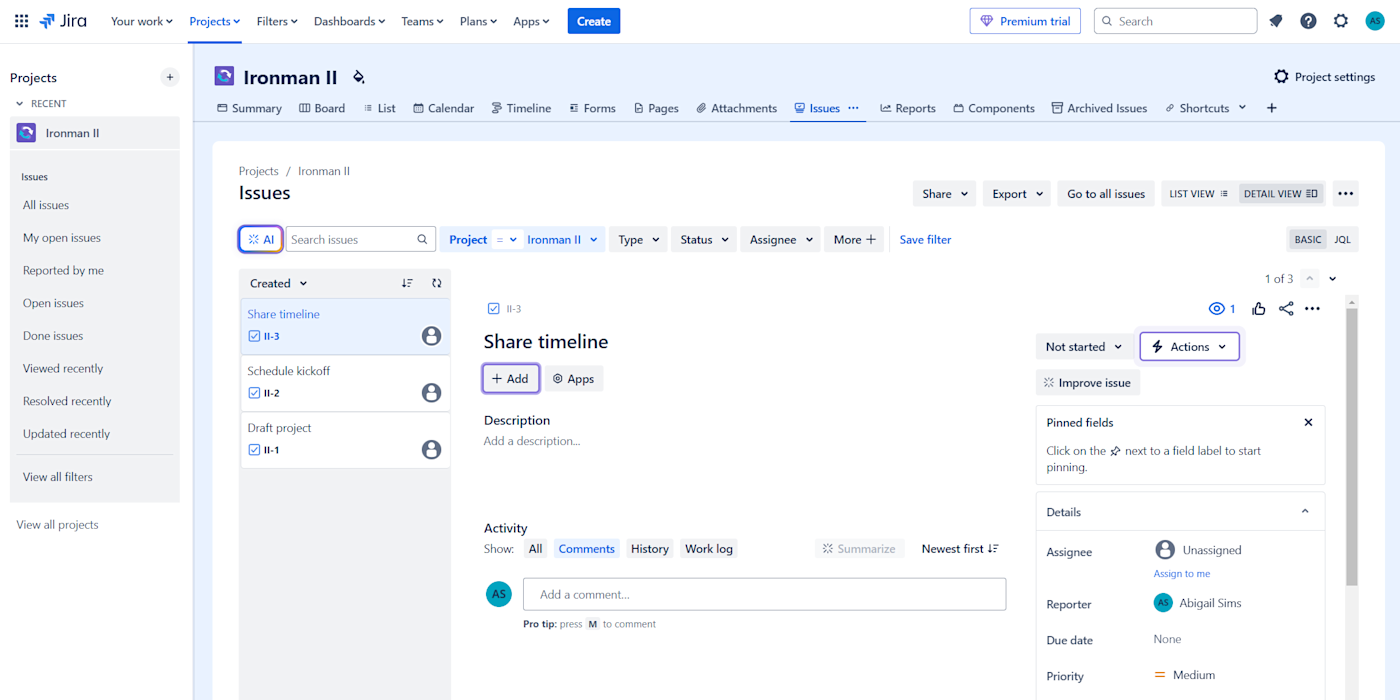Select the Basic search mode

[x=1308, y=240]
